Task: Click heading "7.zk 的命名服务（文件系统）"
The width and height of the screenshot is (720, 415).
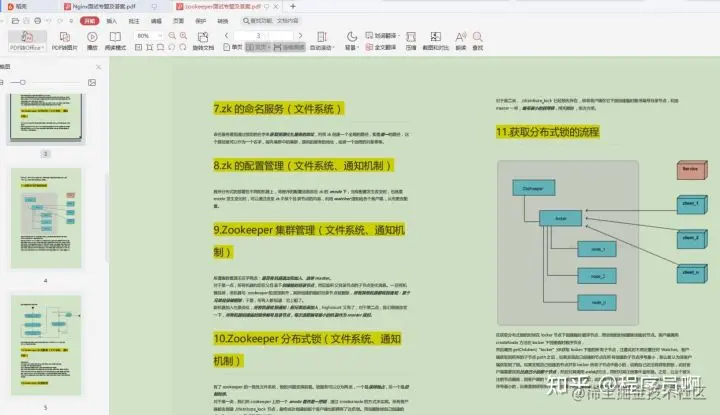Action: pos(278,109)
